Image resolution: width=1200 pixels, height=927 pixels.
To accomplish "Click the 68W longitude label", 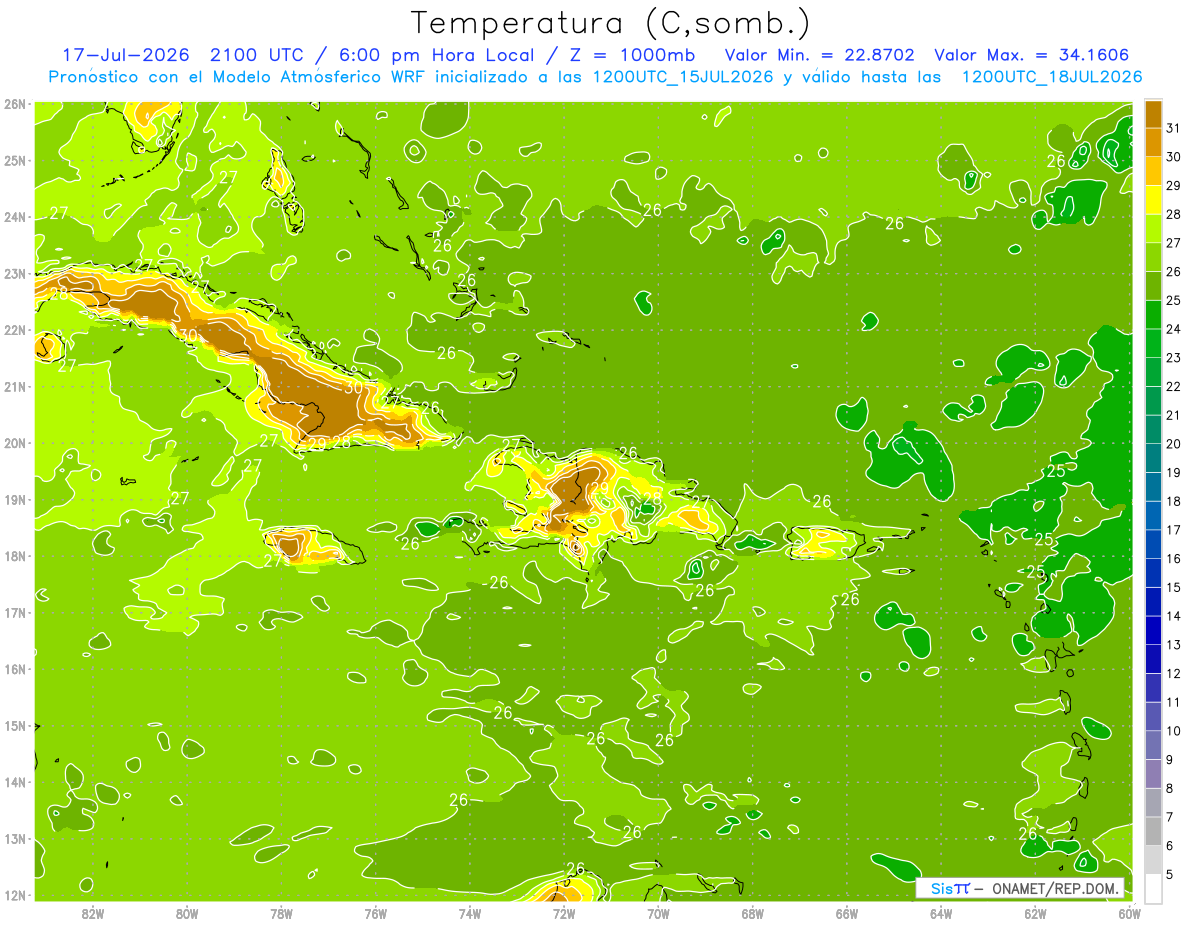I will click(x=752, y=913).
